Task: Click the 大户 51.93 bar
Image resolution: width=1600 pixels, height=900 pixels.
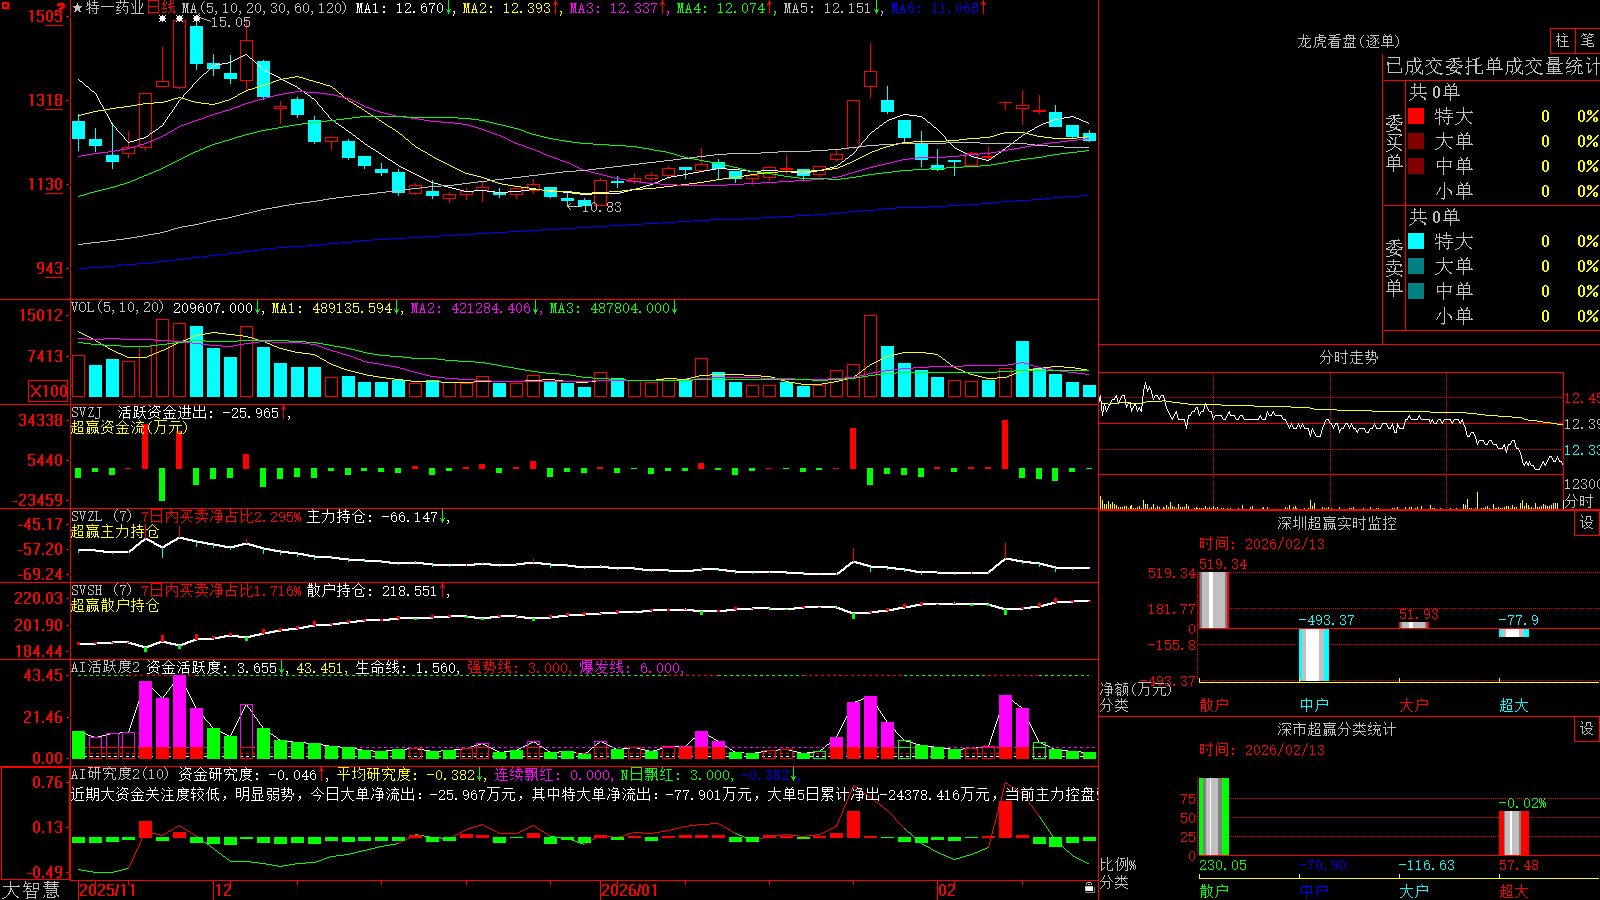Action: (1414, 625)
